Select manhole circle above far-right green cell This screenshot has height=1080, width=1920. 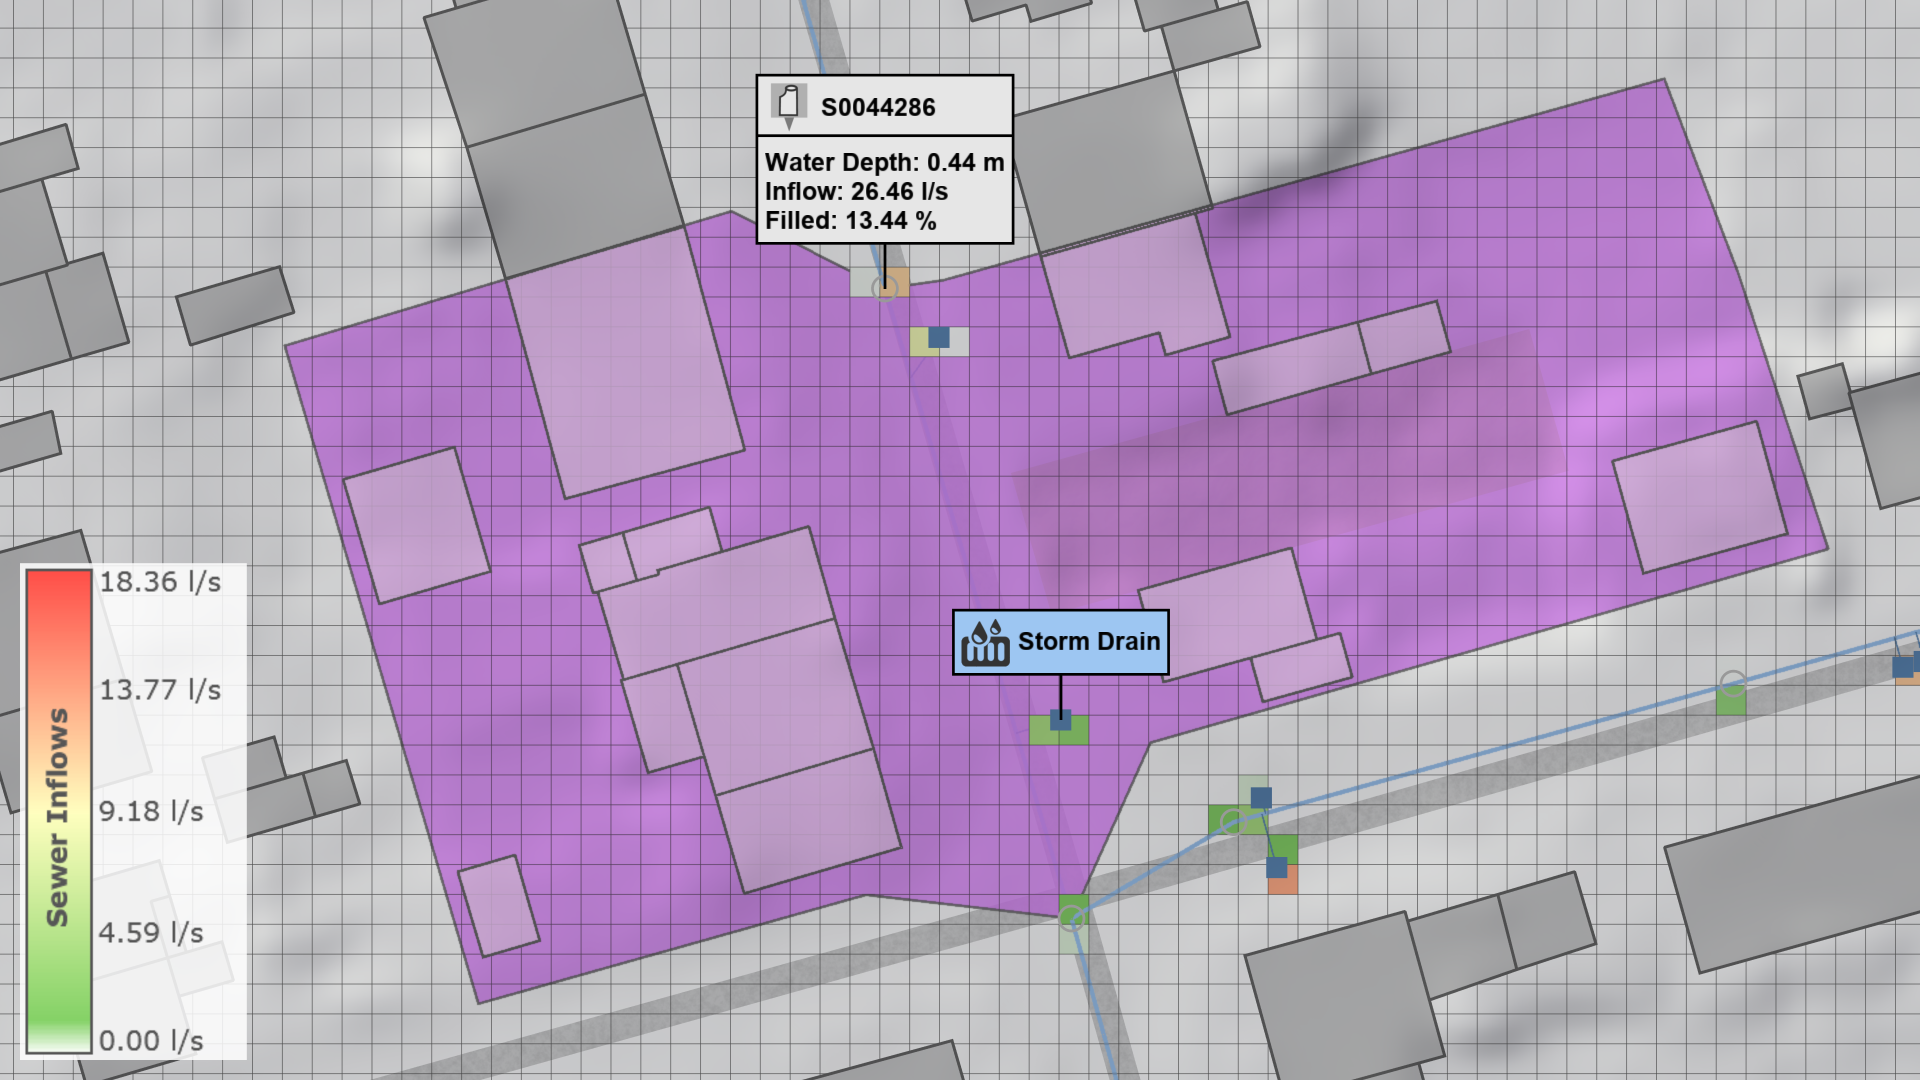point(1732,683)
